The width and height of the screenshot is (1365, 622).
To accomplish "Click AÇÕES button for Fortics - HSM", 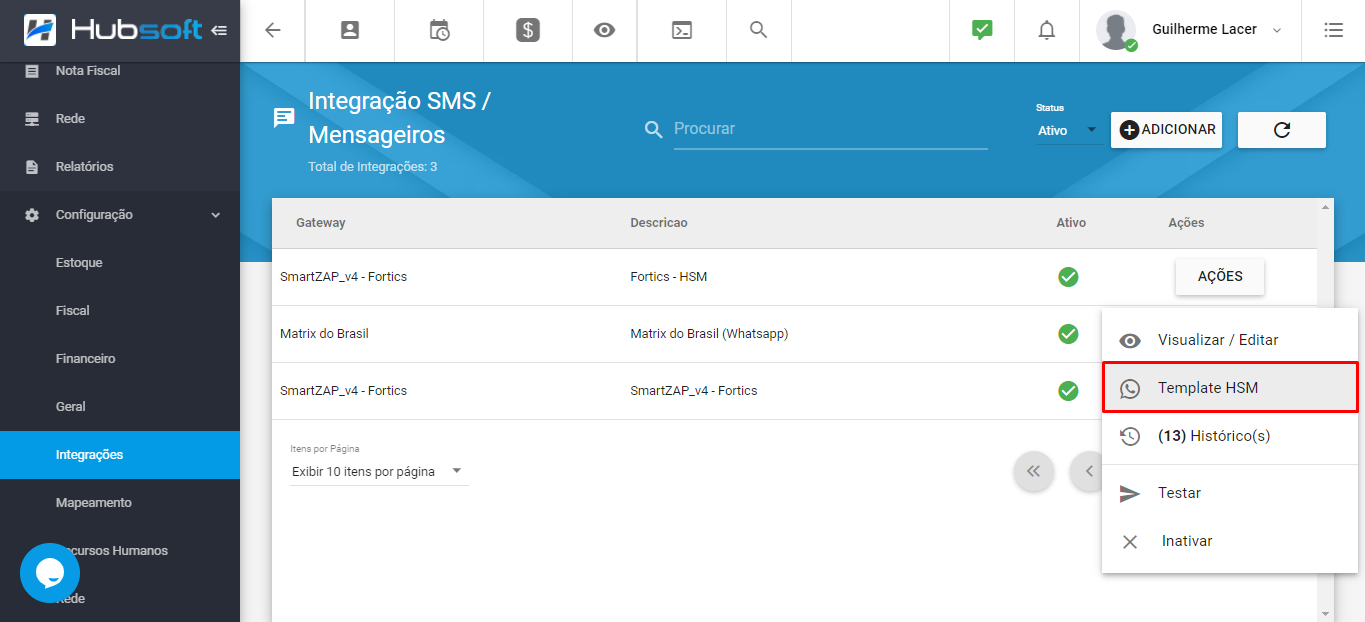I will click(x=1220, y=277).
